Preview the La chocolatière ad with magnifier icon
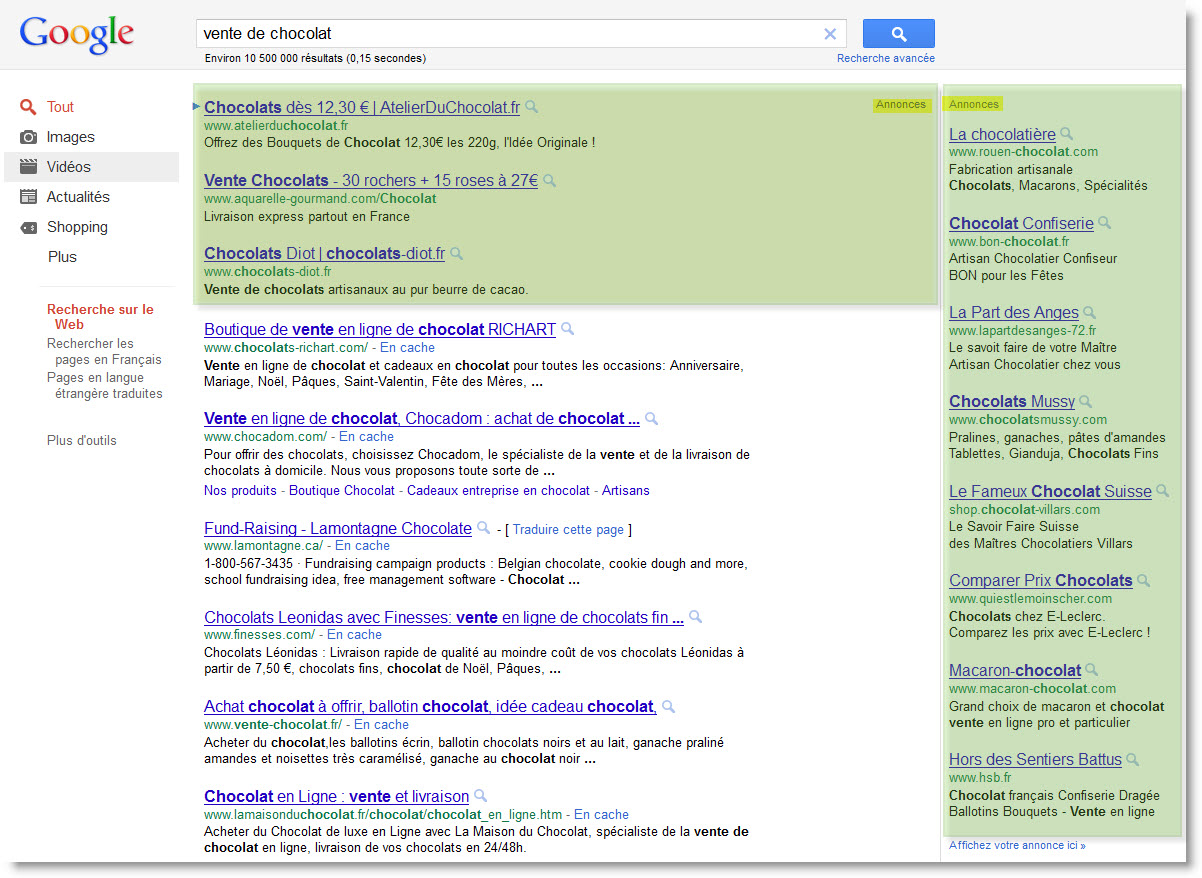The image size is (1202, 878). 1066,134
